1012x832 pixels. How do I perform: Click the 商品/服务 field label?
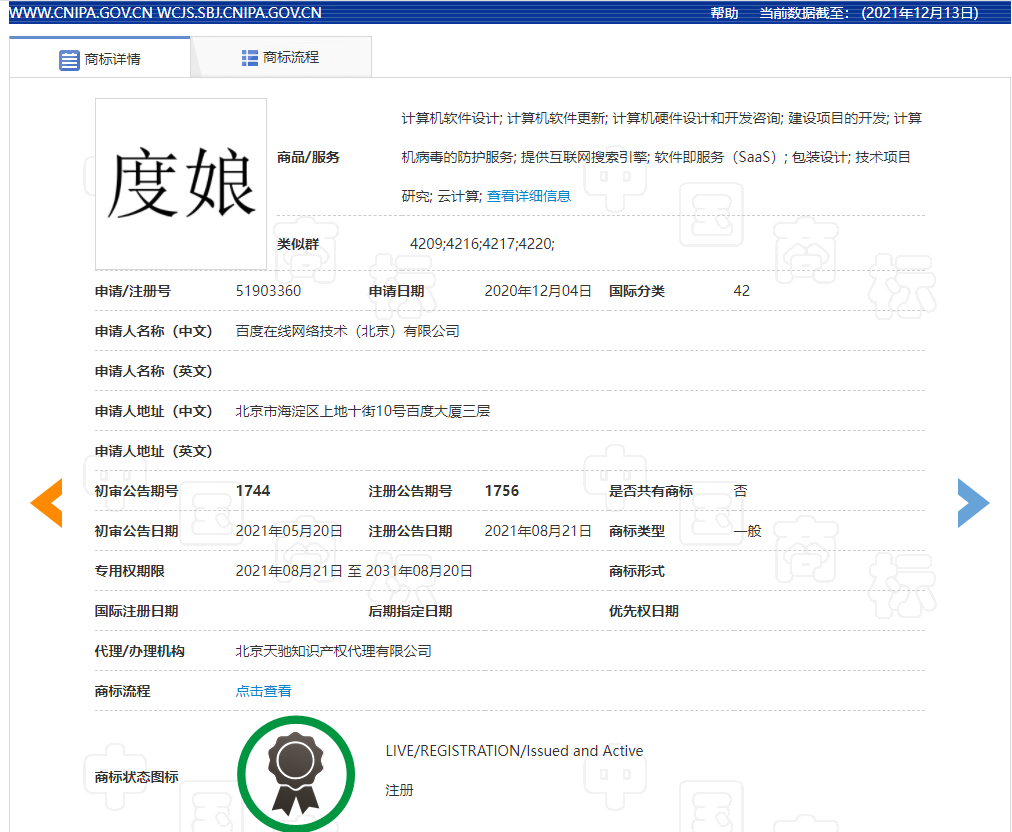309,157
